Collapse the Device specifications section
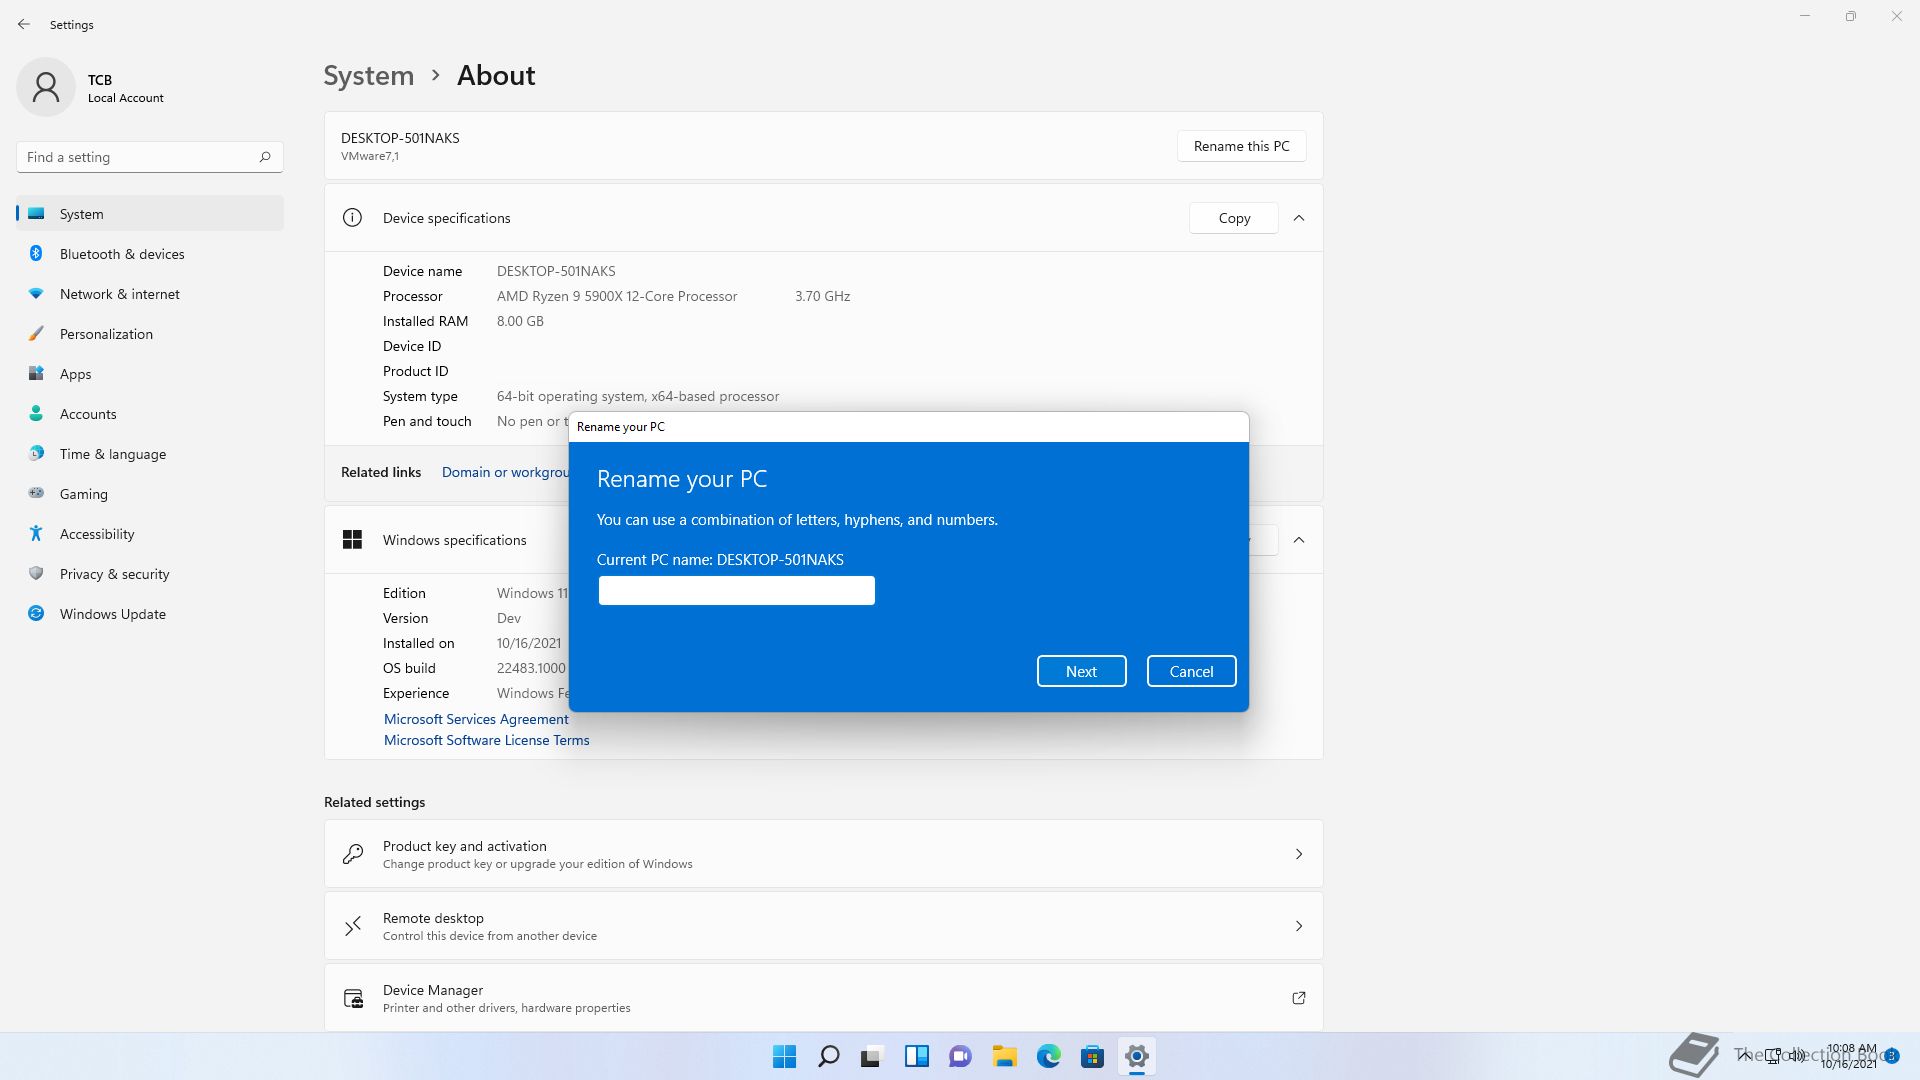The height and width of the screenshot is (1080, 1920). (x=1299, y=218)
